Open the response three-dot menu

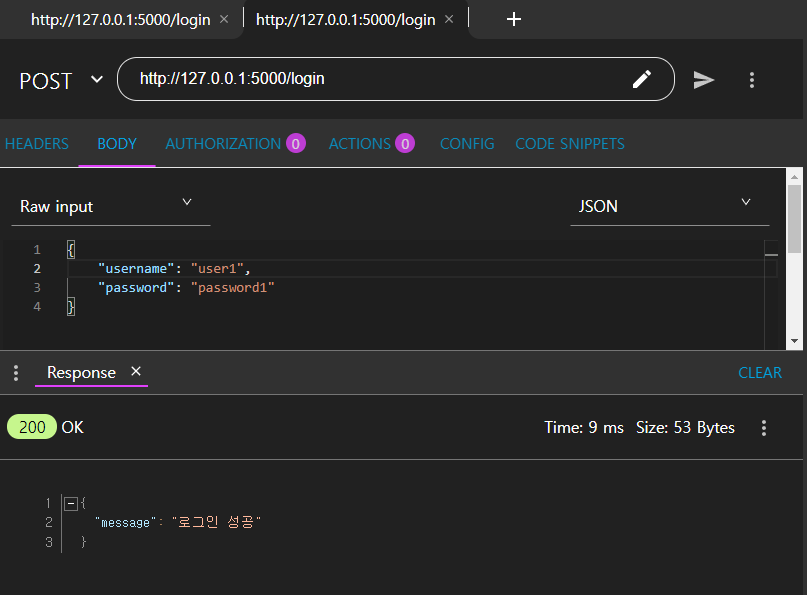763,427
